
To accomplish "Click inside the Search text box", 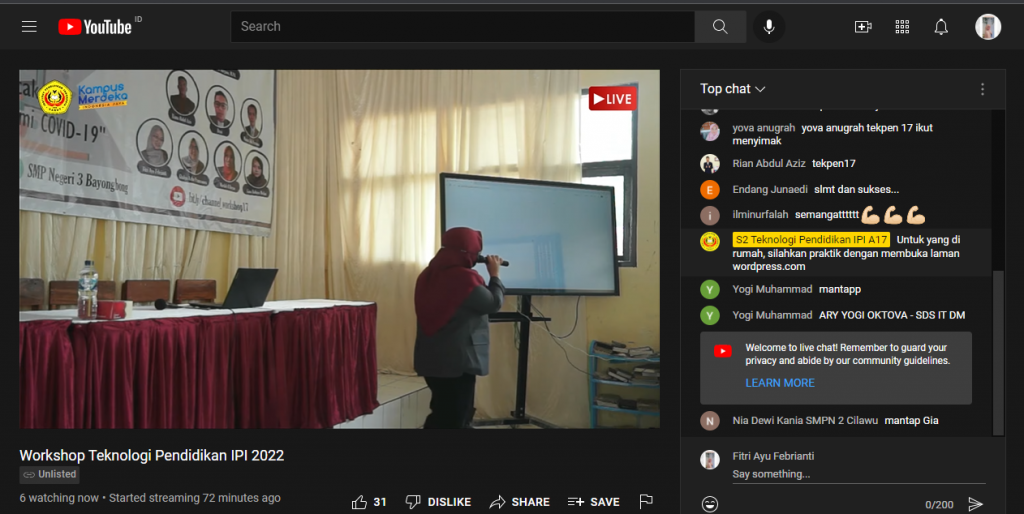I will 462,27.
